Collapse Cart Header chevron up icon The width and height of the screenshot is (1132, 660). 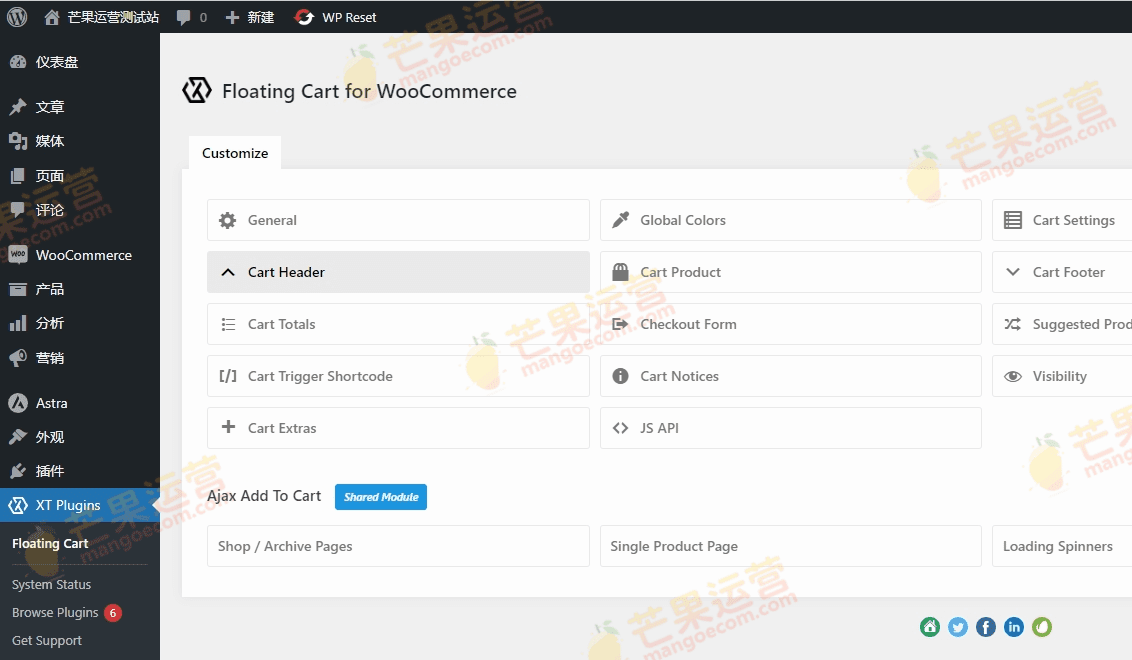(227, 272)
